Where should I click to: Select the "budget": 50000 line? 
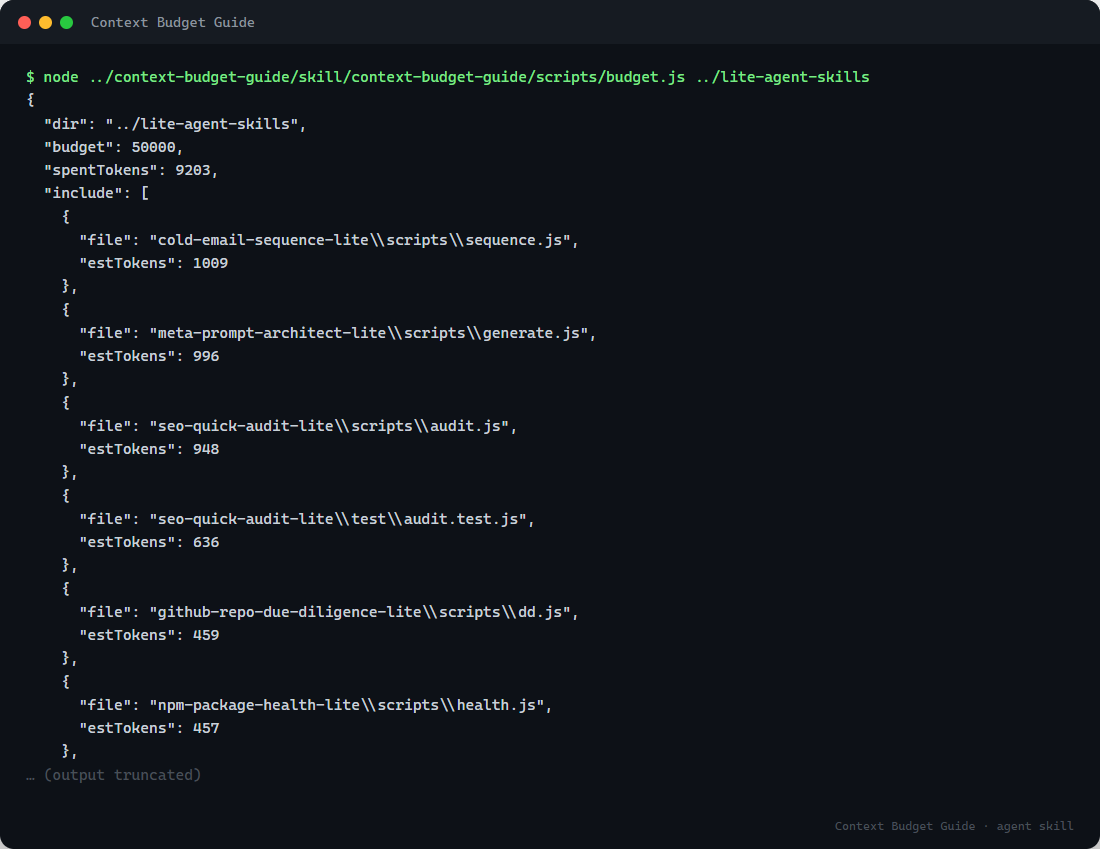114,147
